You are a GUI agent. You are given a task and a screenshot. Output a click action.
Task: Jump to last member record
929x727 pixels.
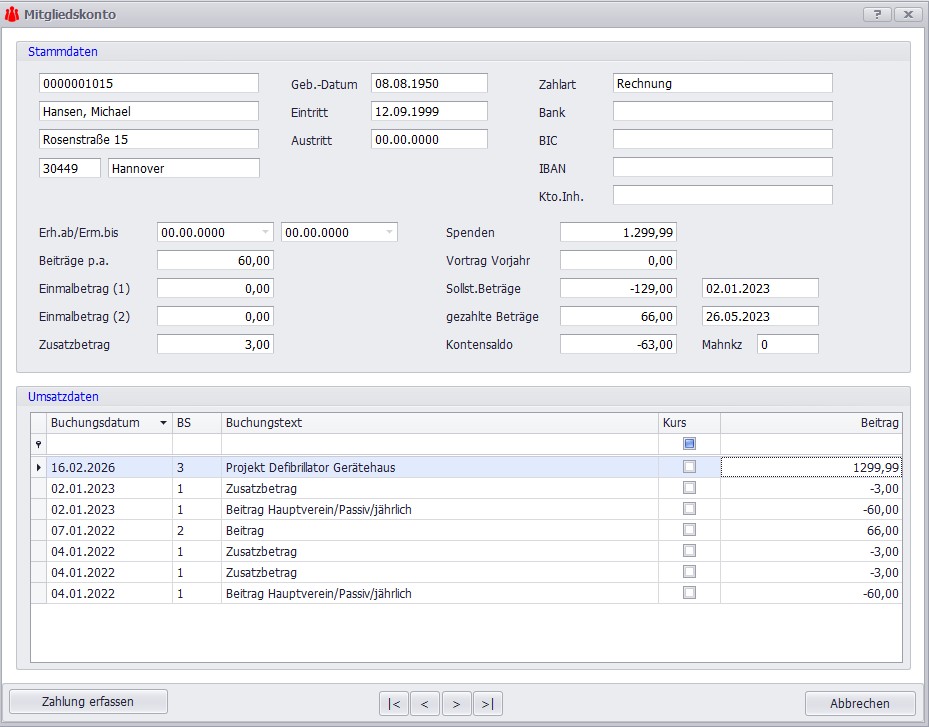pos(487,704)
